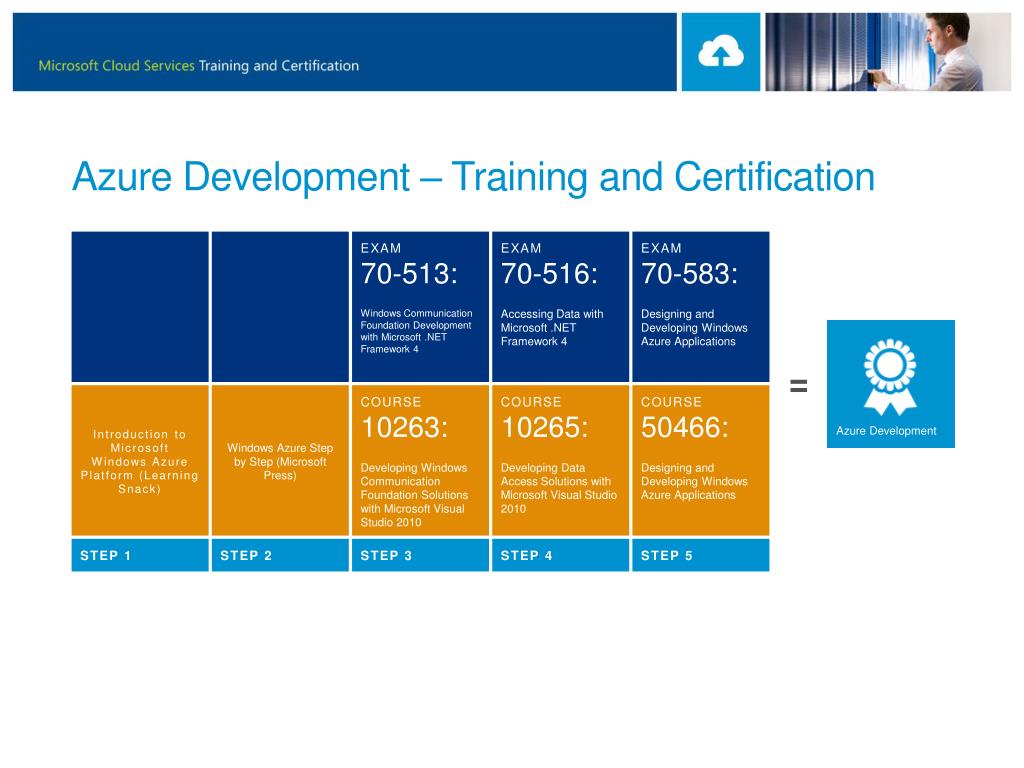This screenshot has width=1024, height=768.
Task: Open the Course 50466 tile
Action: [701, 460]
